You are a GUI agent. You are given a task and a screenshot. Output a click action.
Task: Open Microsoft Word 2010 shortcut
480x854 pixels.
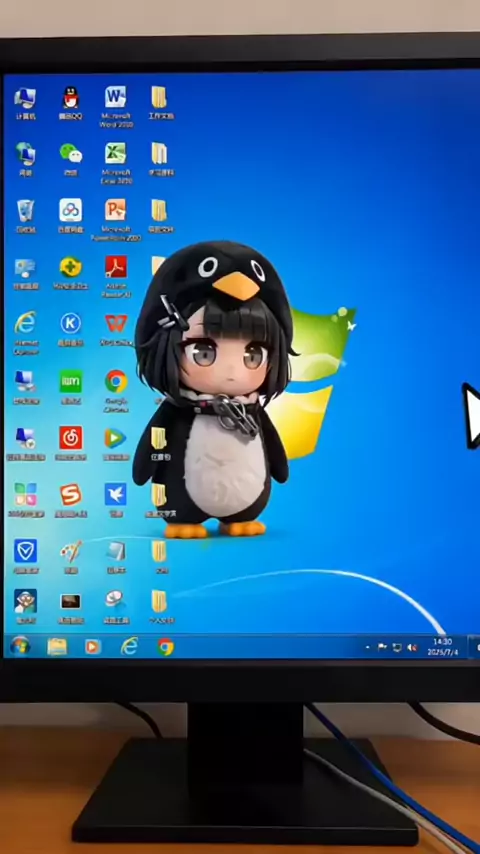coord(116,97)
